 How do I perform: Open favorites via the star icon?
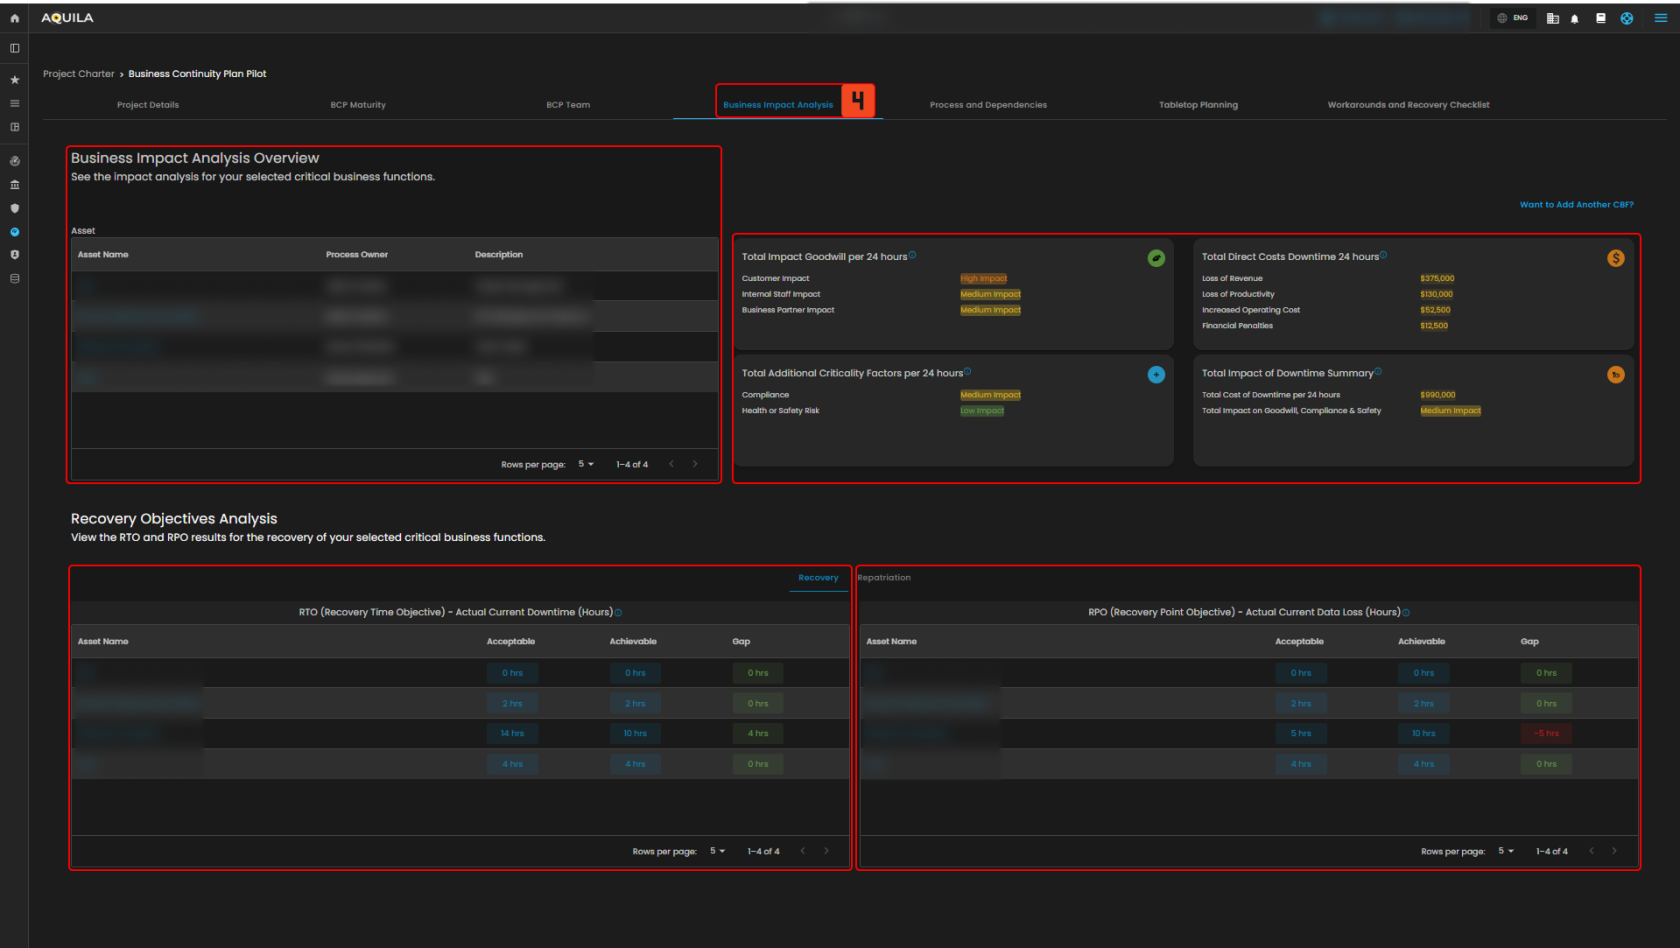pyautogui.click(x=14, y=80)
